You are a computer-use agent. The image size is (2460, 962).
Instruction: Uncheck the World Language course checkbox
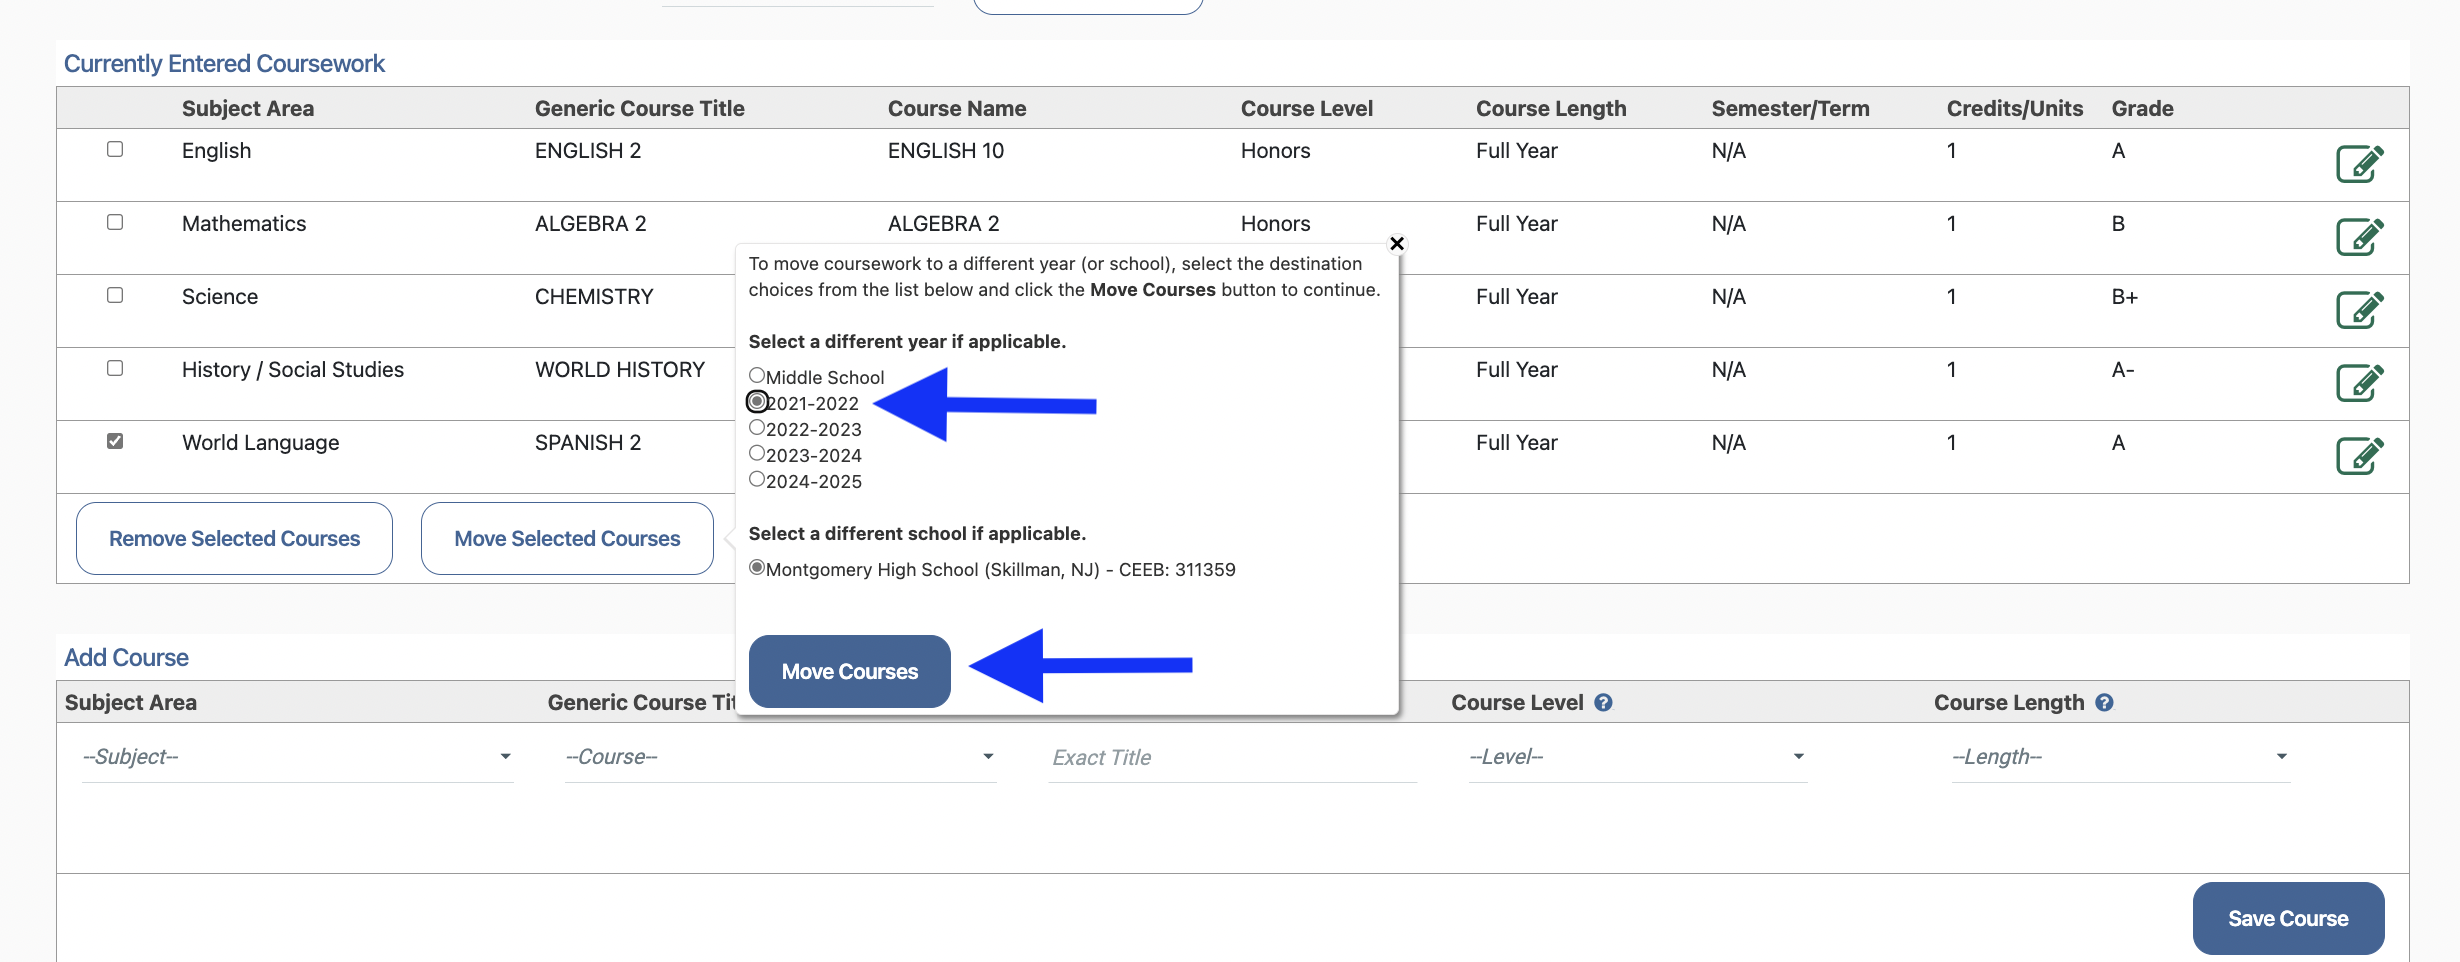coord(115,441)
